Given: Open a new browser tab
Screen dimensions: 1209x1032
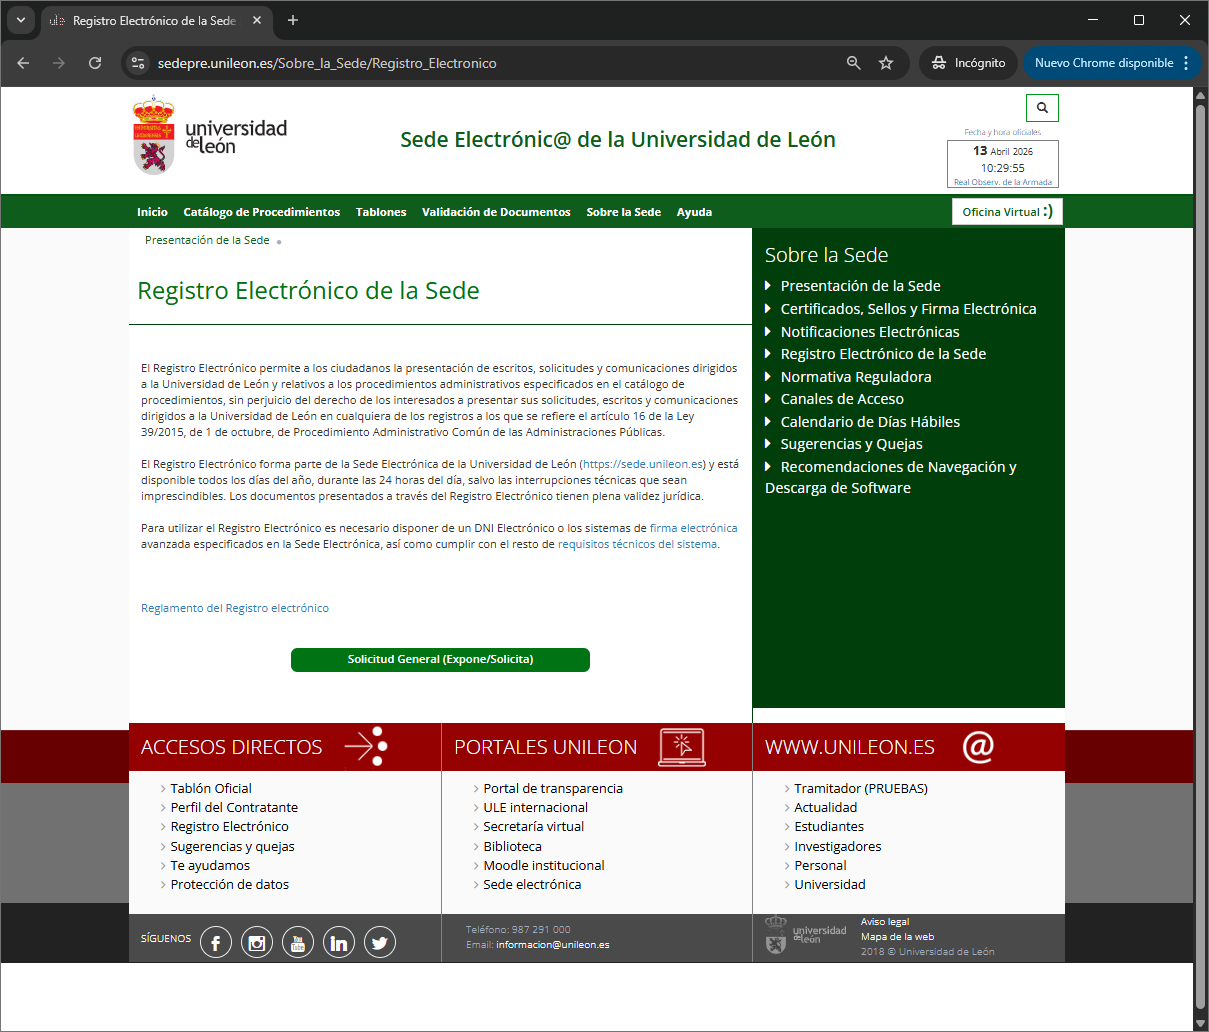Looking at the screenshot, I should [293, 20].
